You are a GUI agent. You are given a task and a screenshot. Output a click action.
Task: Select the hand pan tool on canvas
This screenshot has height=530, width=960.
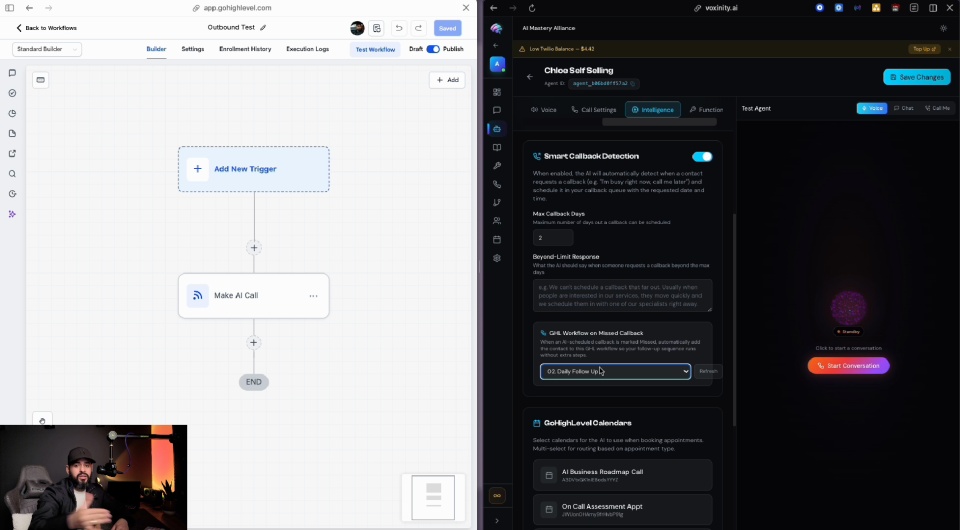click(42, 420)
